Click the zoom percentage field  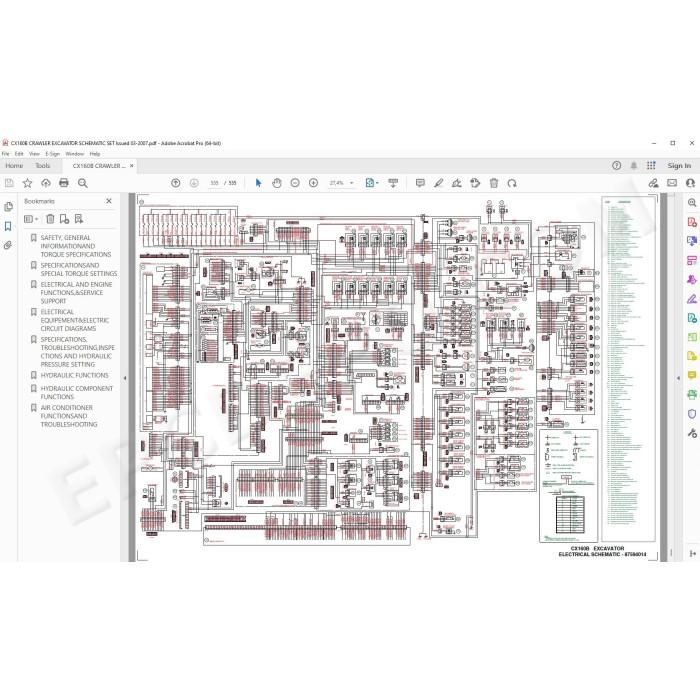pos(337,183)
